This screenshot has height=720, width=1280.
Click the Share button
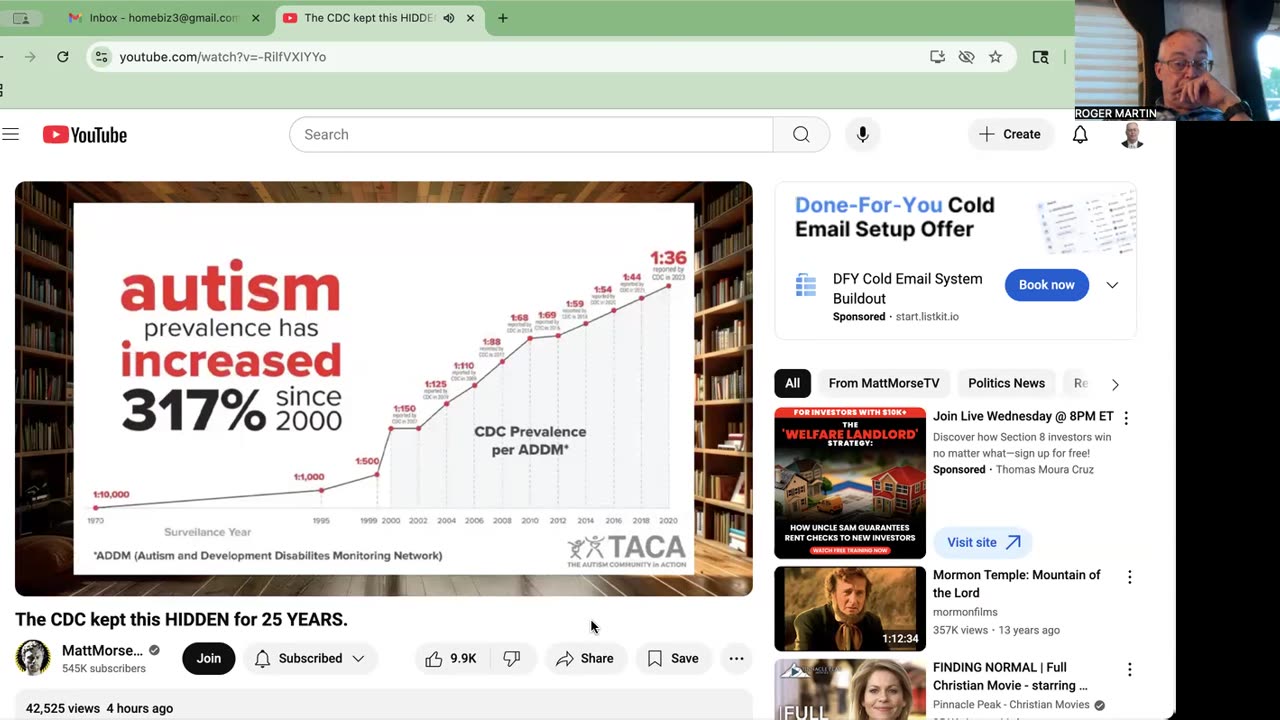click(585, 658)
